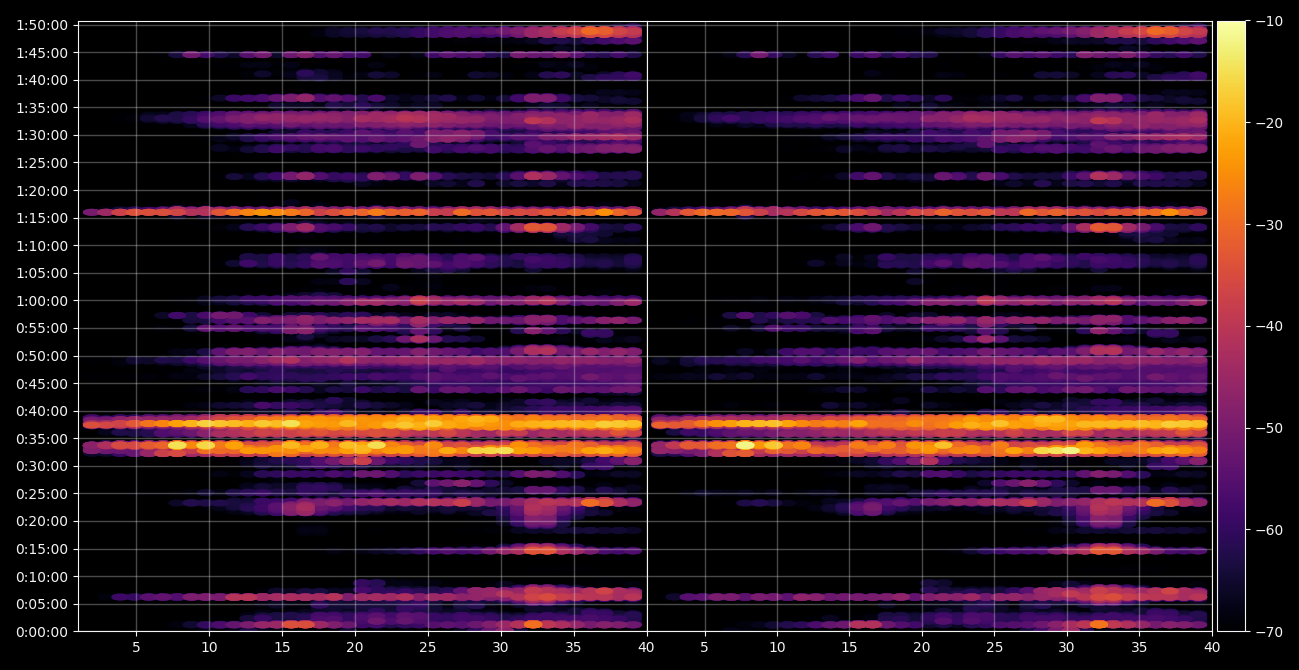Click the left plot's 15 x-axis label
This screenshot has width=1299, height=670.
pyautogui.click(x=282, y=648)
